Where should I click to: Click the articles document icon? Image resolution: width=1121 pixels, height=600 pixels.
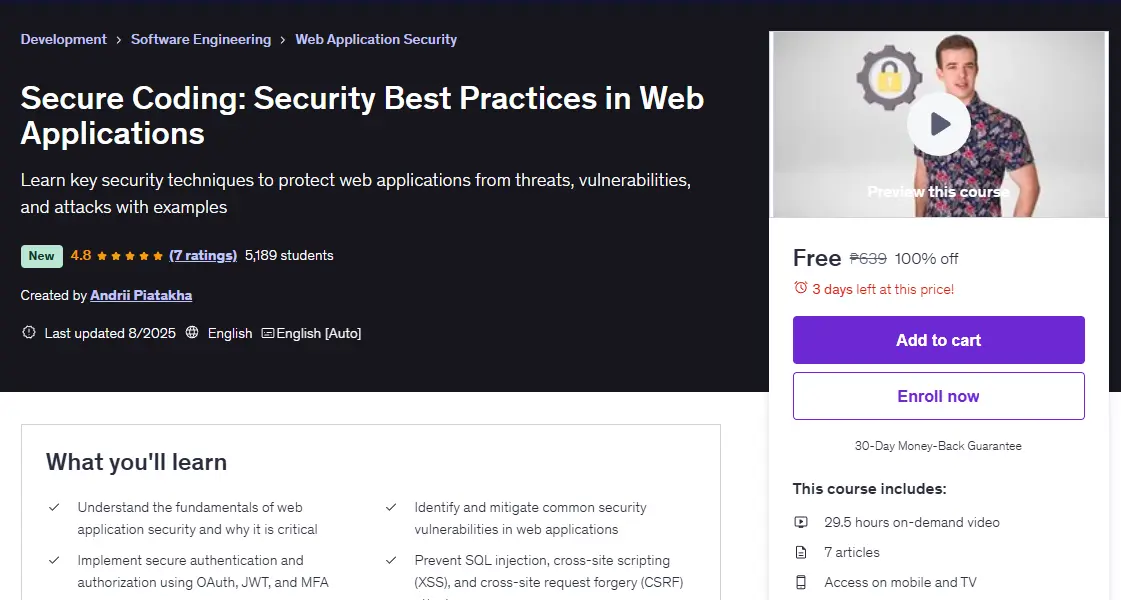(801, 552)
